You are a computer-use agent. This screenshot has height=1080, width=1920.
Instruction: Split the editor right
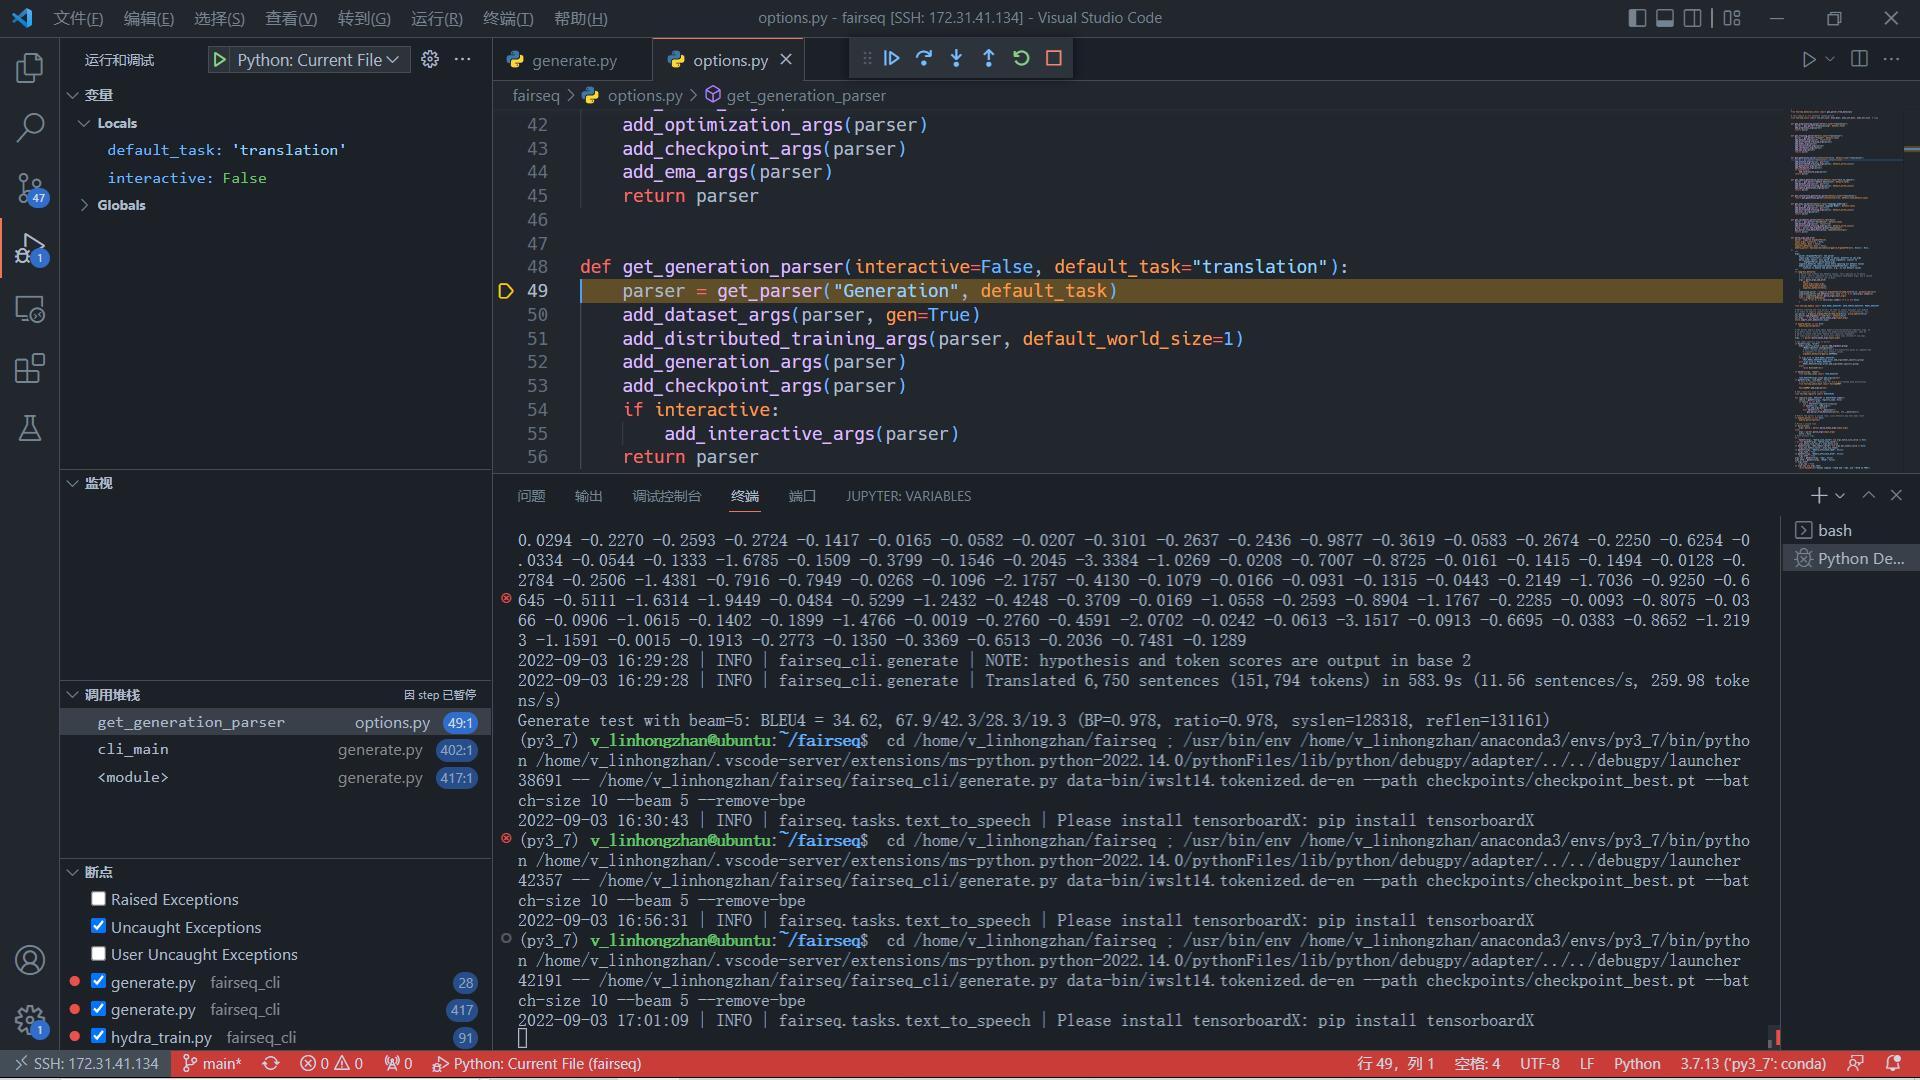tap(1859, 59)
